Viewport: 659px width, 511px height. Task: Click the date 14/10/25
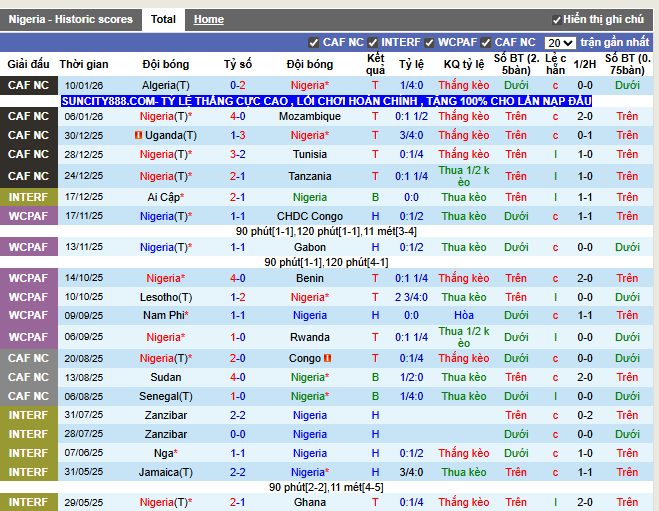click(84, 278)
